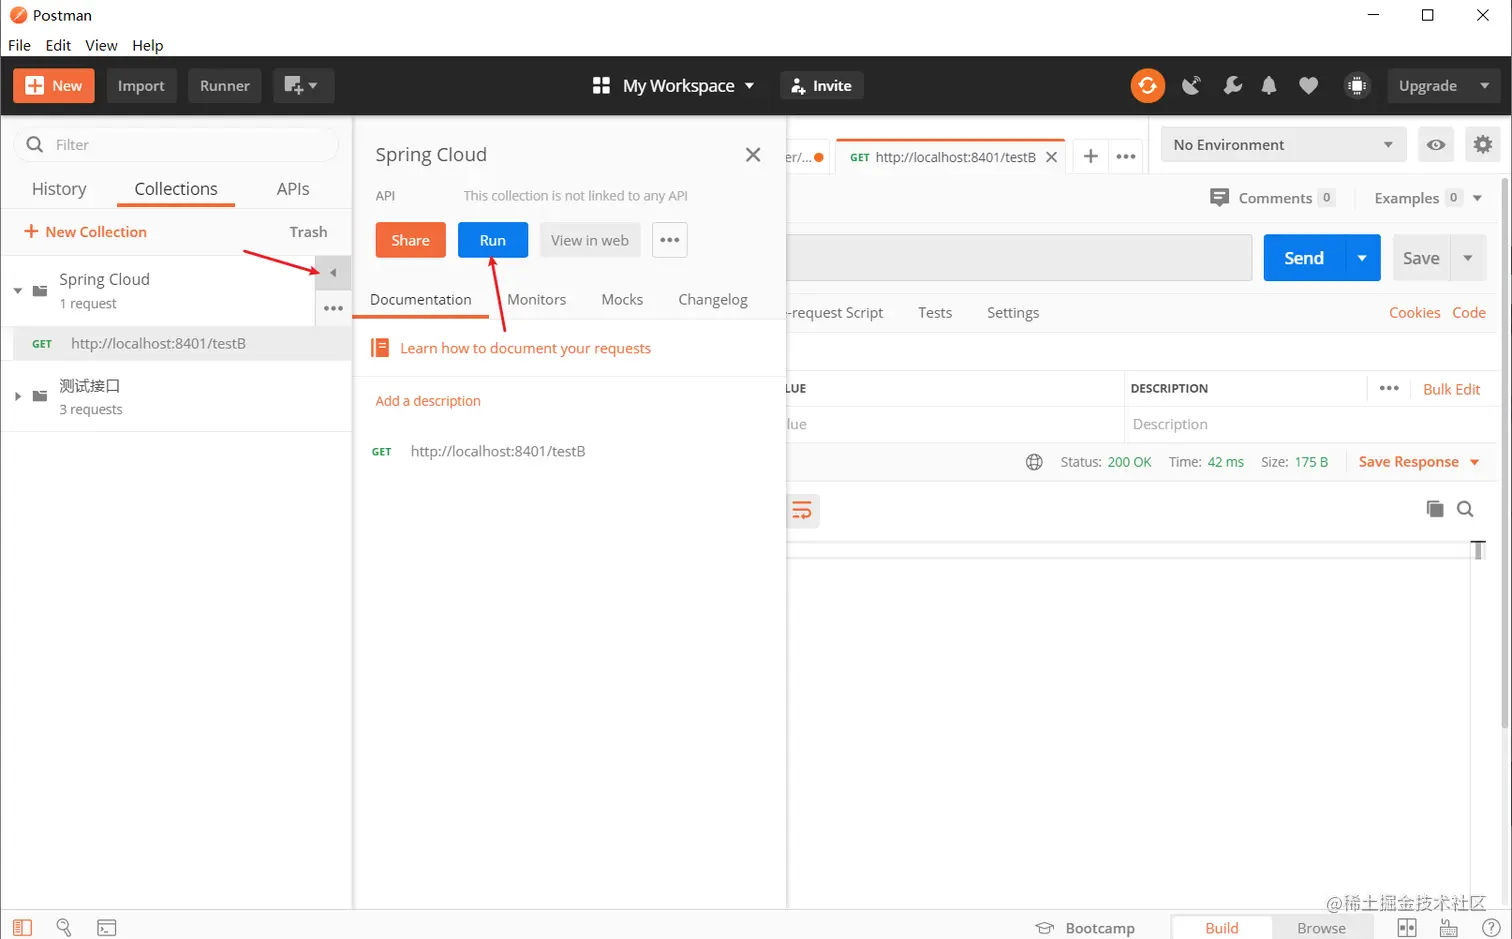Hide the sidebar with bottom-left icon
This screenshot has height=939, width=1512.
pos(22,928)
